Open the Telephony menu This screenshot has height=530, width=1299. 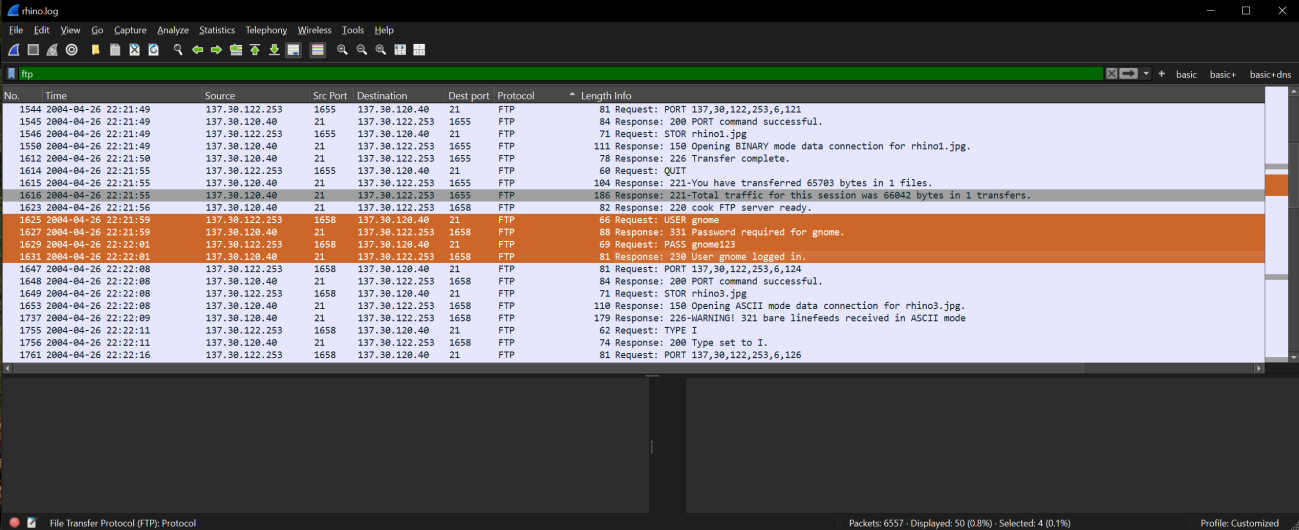266,30
